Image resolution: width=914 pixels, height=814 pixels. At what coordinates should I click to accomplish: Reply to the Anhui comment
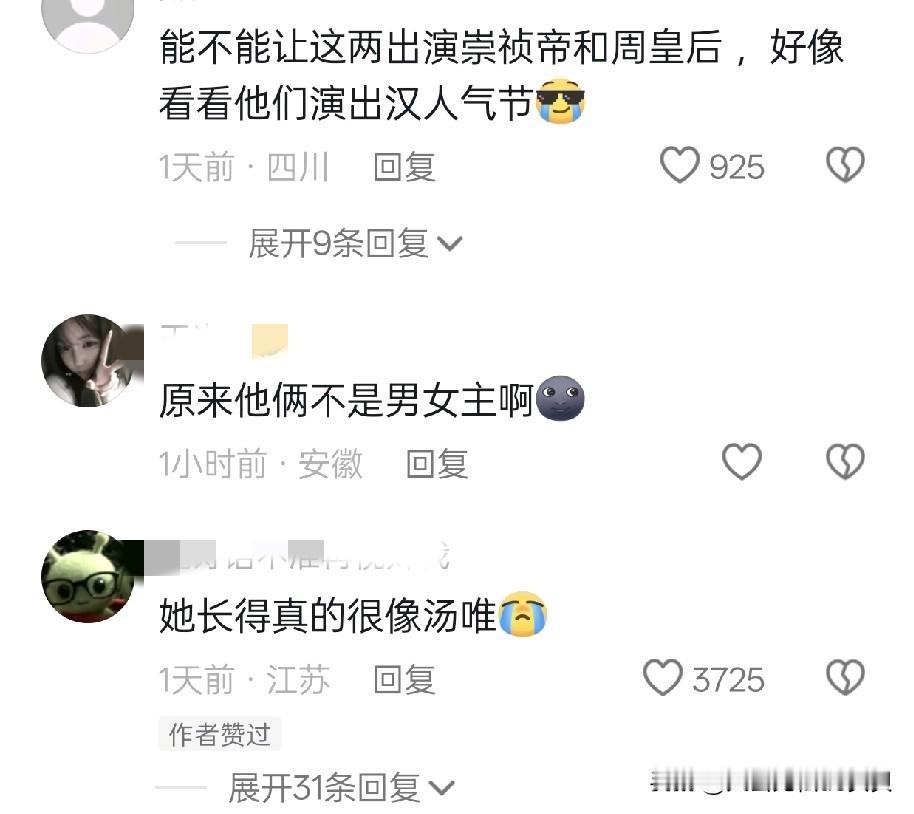pyautogui.click(x=437, y=464)
